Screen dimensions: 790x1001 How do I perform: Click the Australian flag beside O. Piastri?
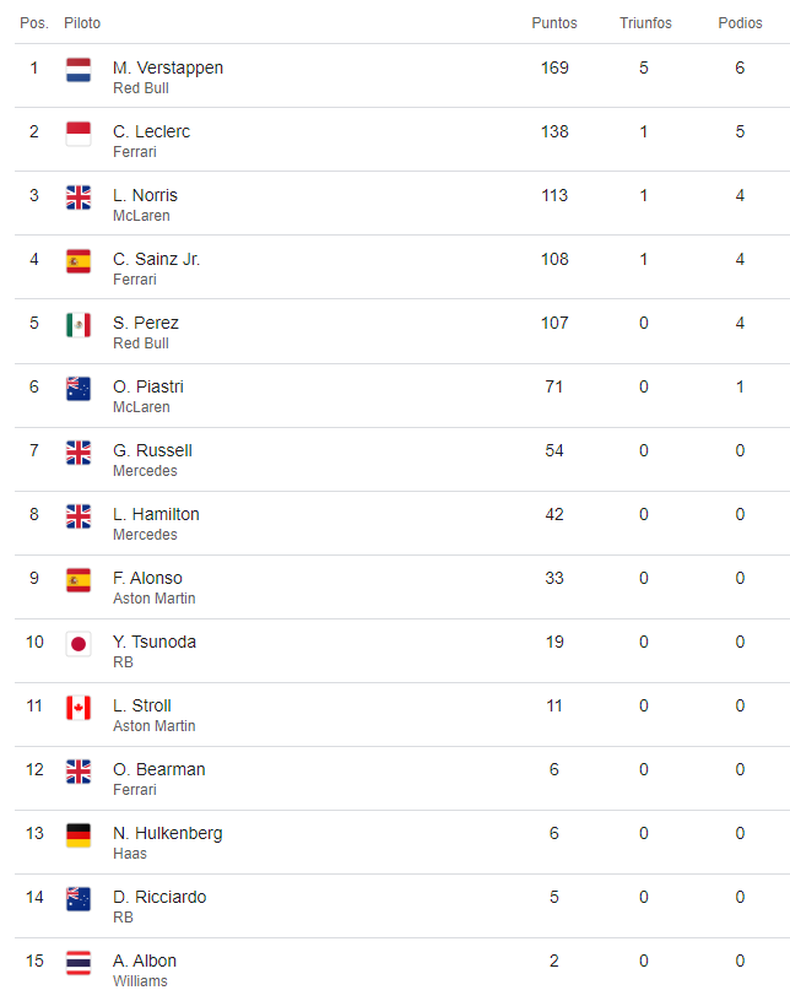(78, 389)
